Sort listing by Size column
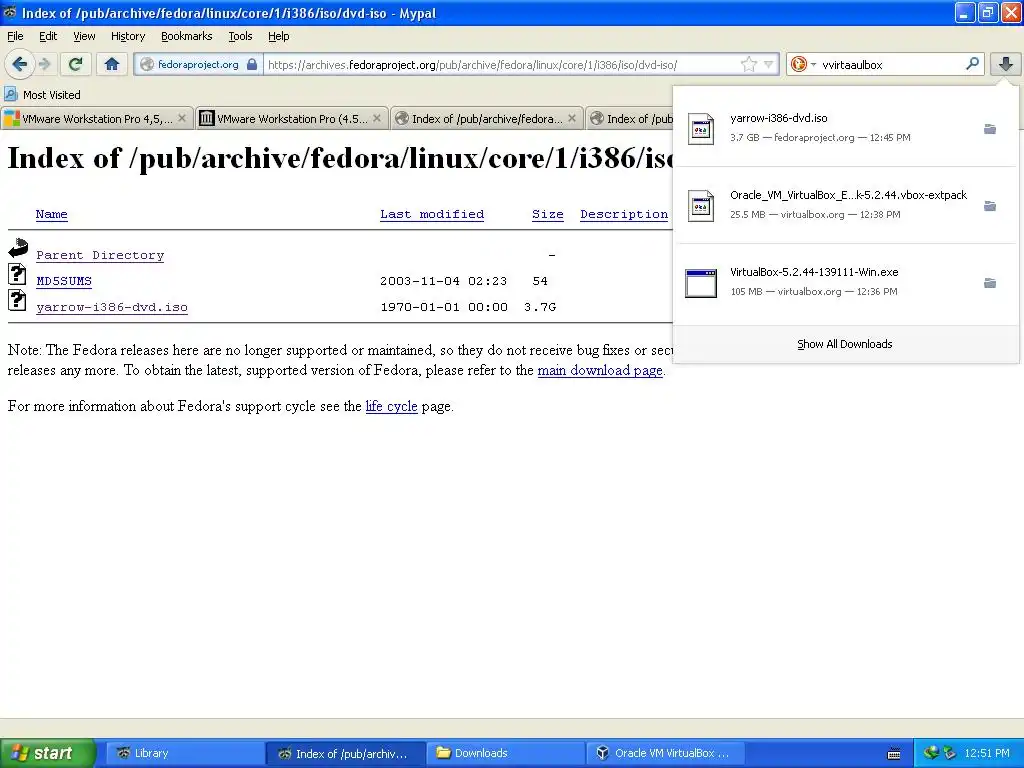This screenshot has height=768, width=1024. coord(547,214)
